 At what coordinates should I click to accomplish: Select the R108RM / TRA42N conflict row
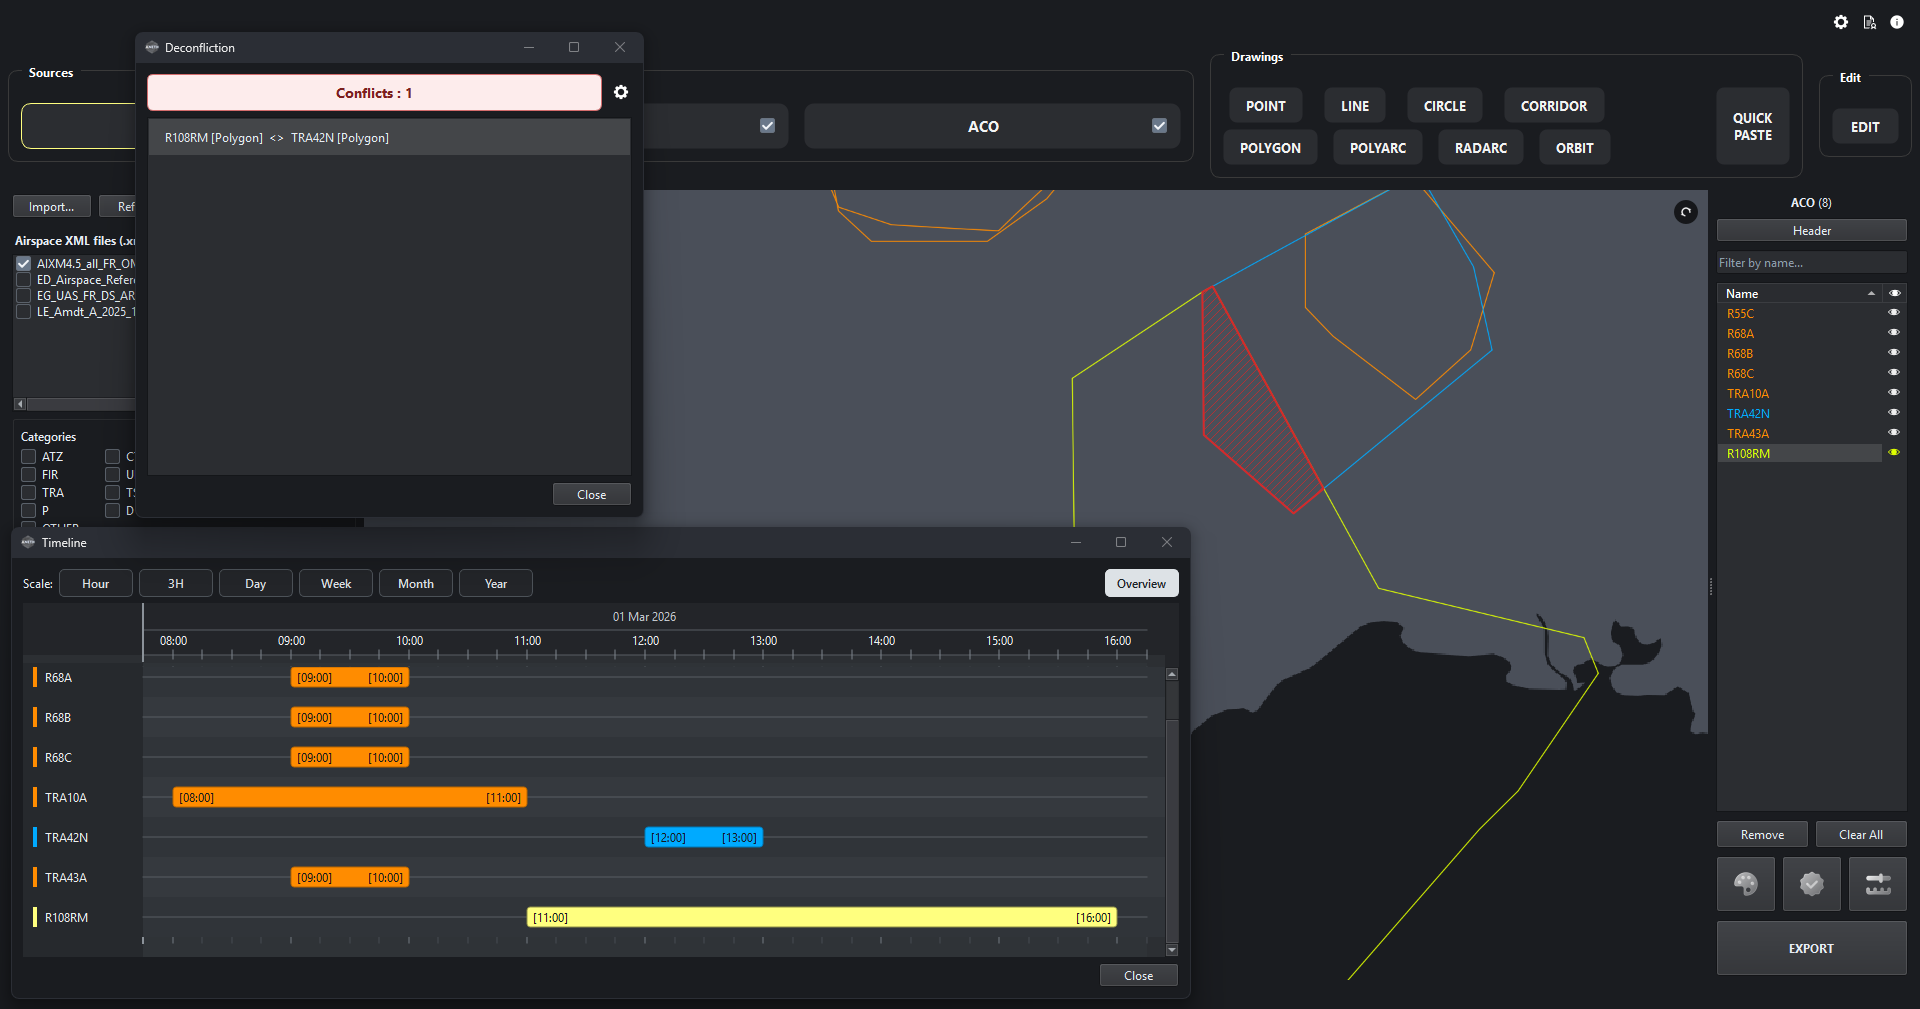pyautogui.click(x=389, y=138)
